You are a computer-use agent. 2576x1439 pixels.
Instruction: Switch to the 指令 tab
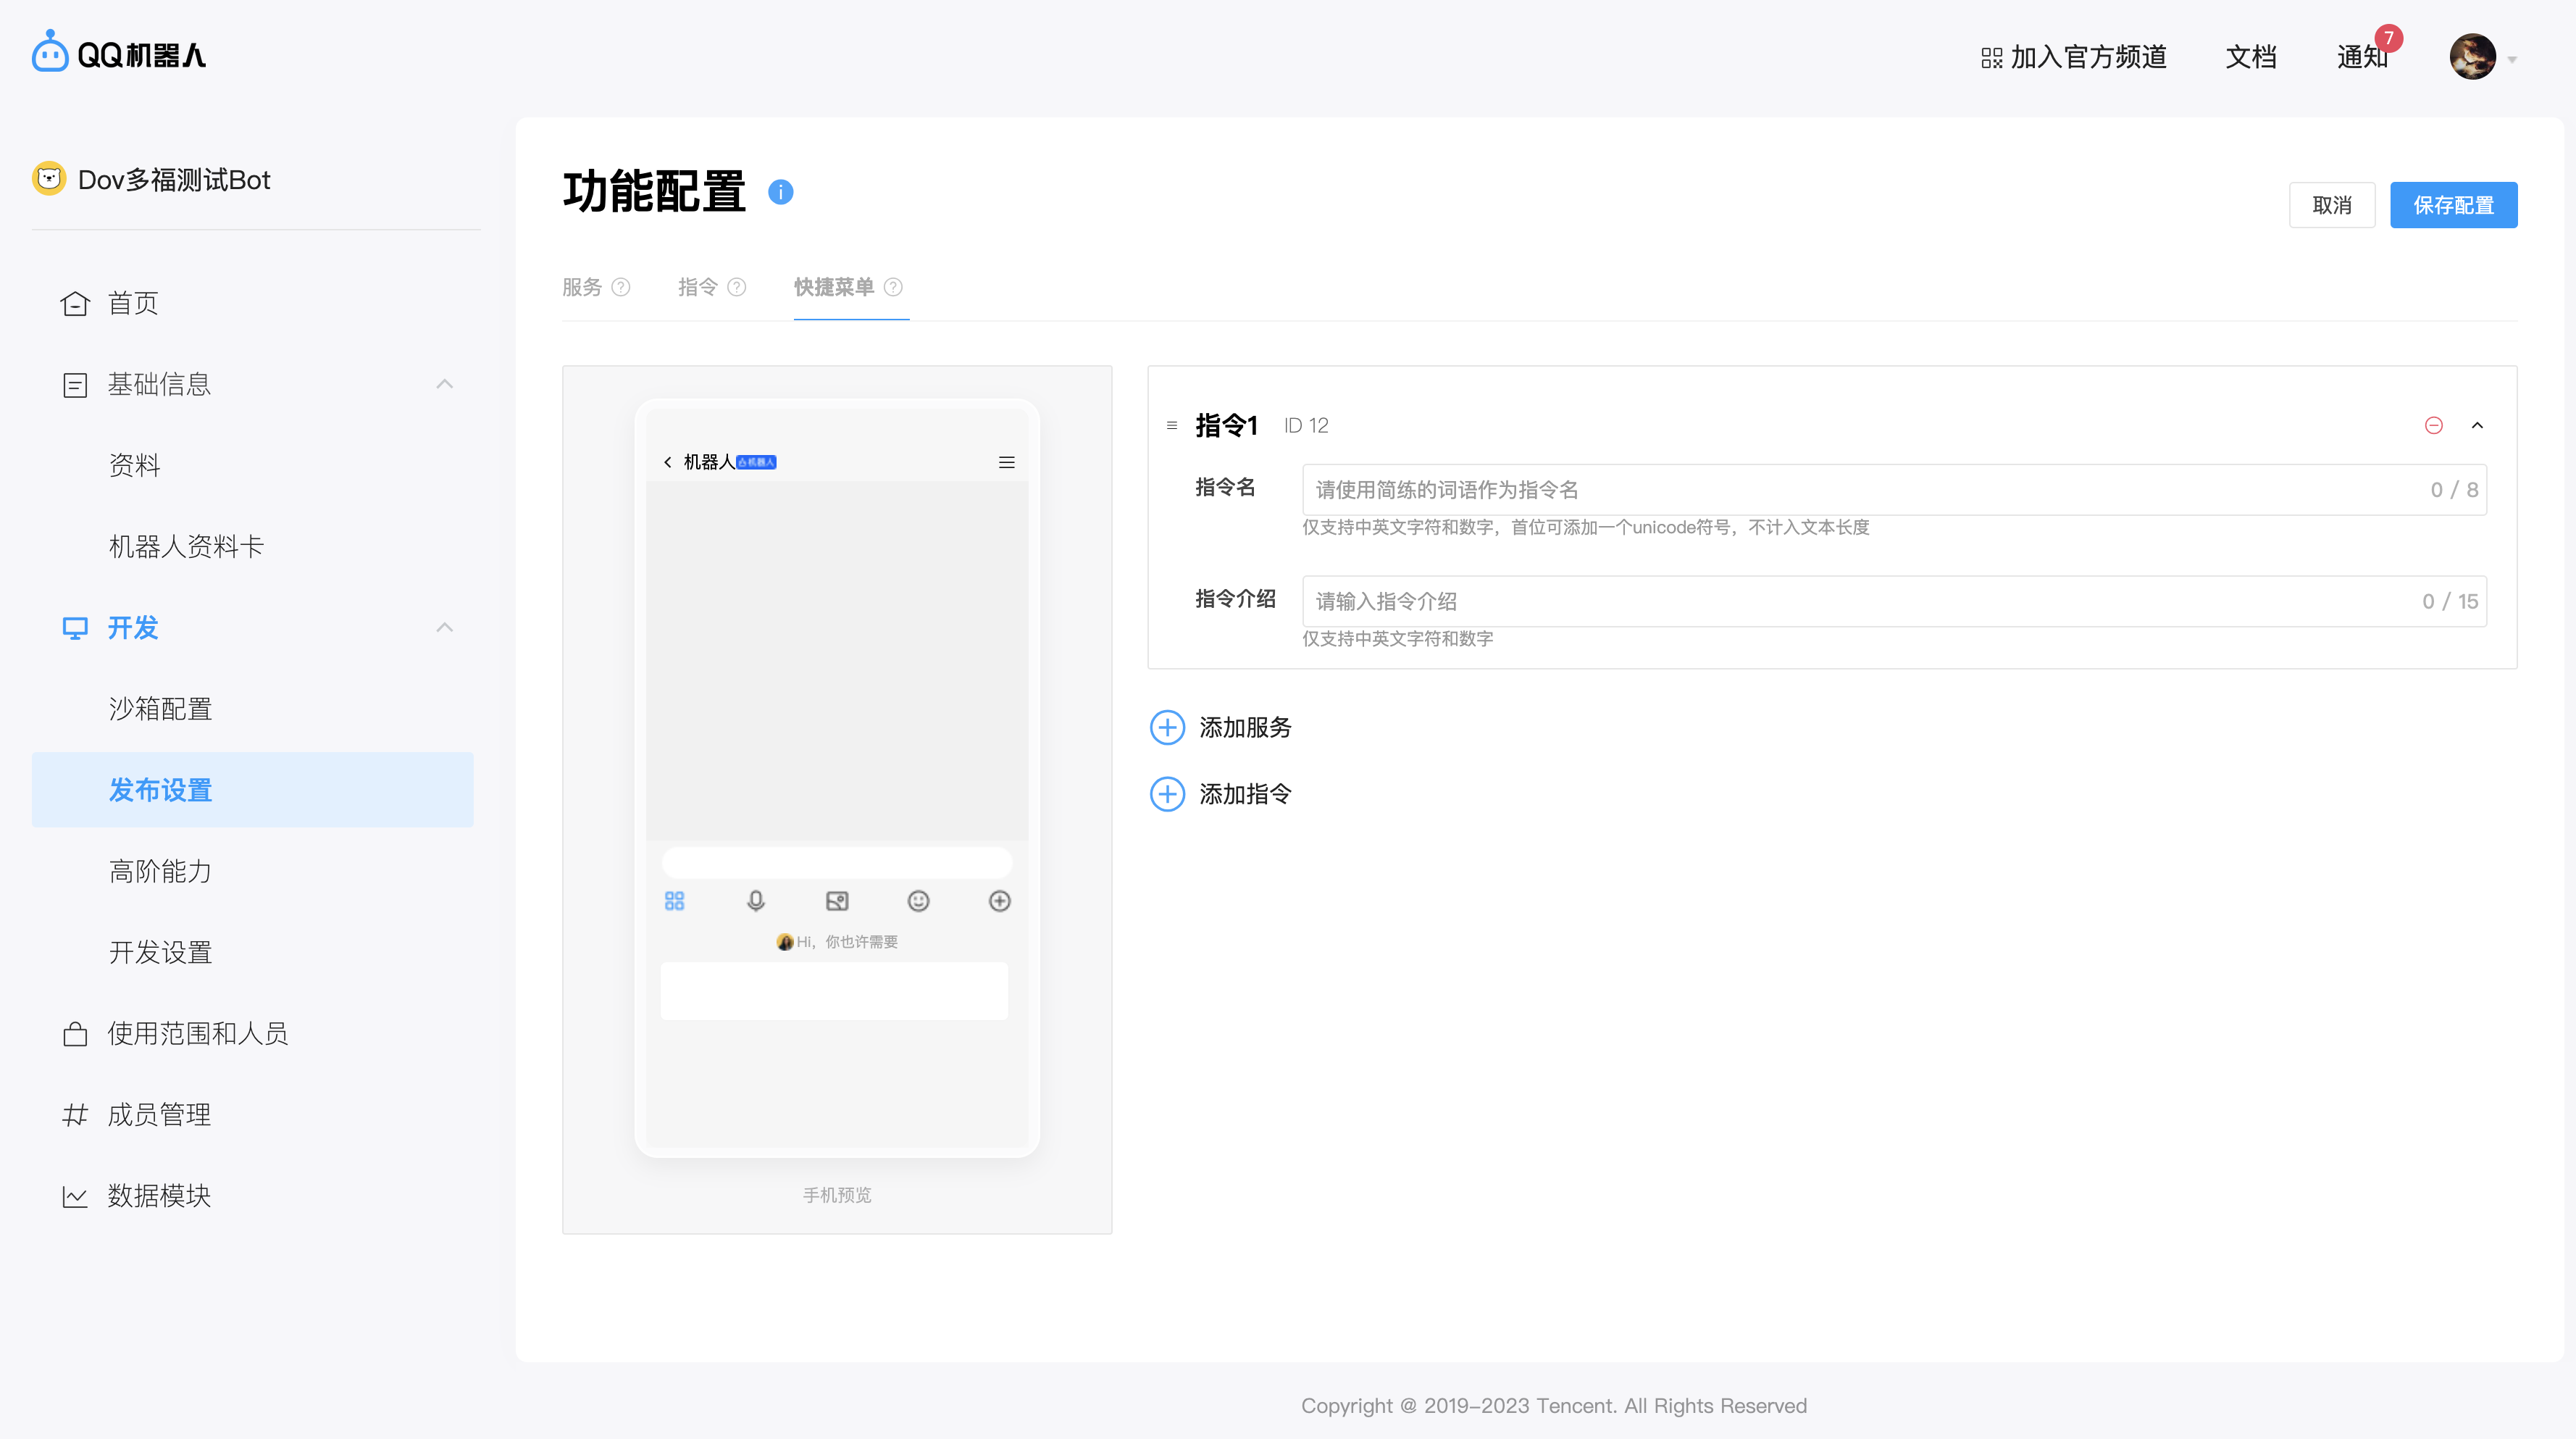click(x=697, y=287)
